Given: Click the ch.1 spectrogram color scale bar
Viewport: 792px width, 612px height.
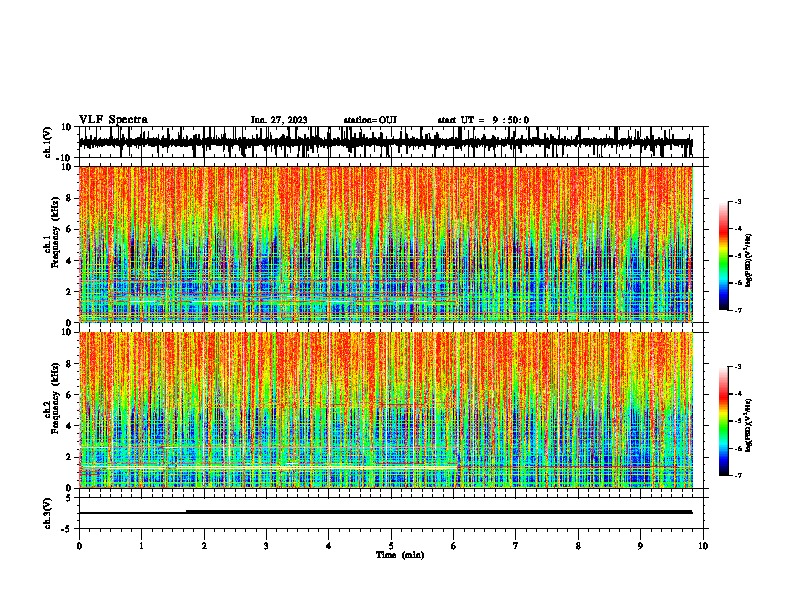Looking at the screenshot, I should (723, 256).
